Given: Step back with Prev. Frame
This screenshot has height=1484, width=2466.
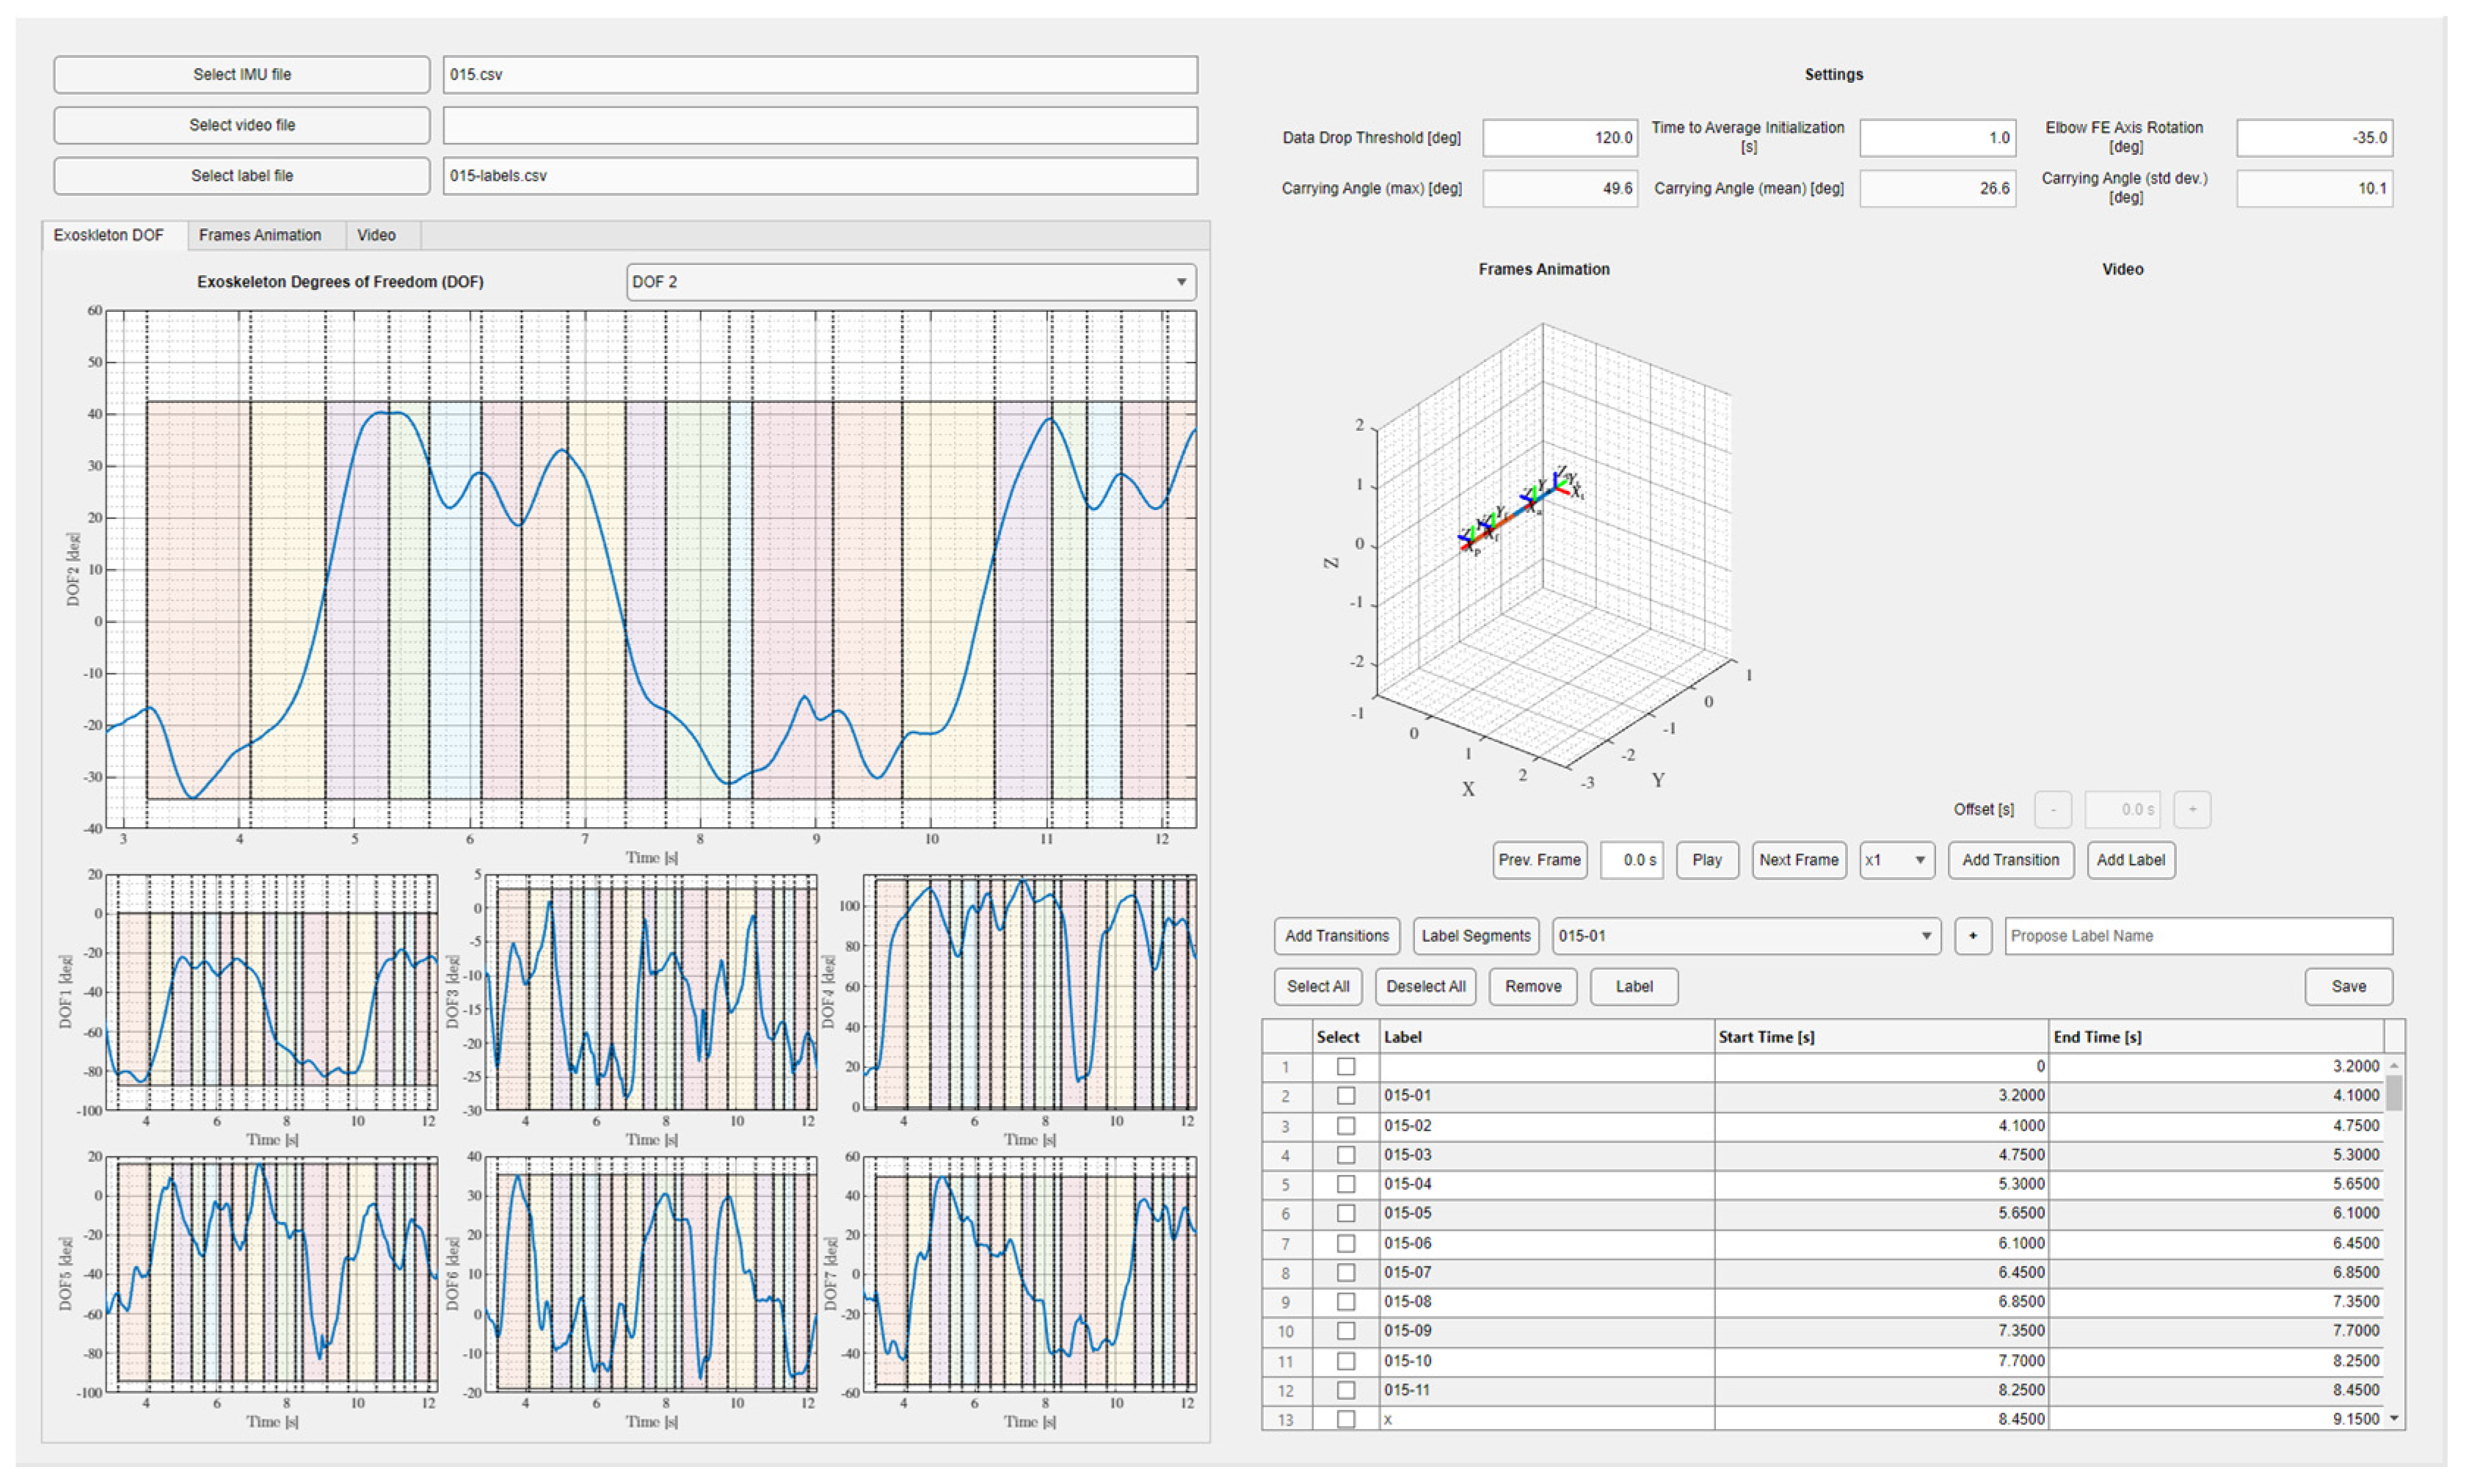Looking at the screenshot, I should click(x=1538, y=860).
